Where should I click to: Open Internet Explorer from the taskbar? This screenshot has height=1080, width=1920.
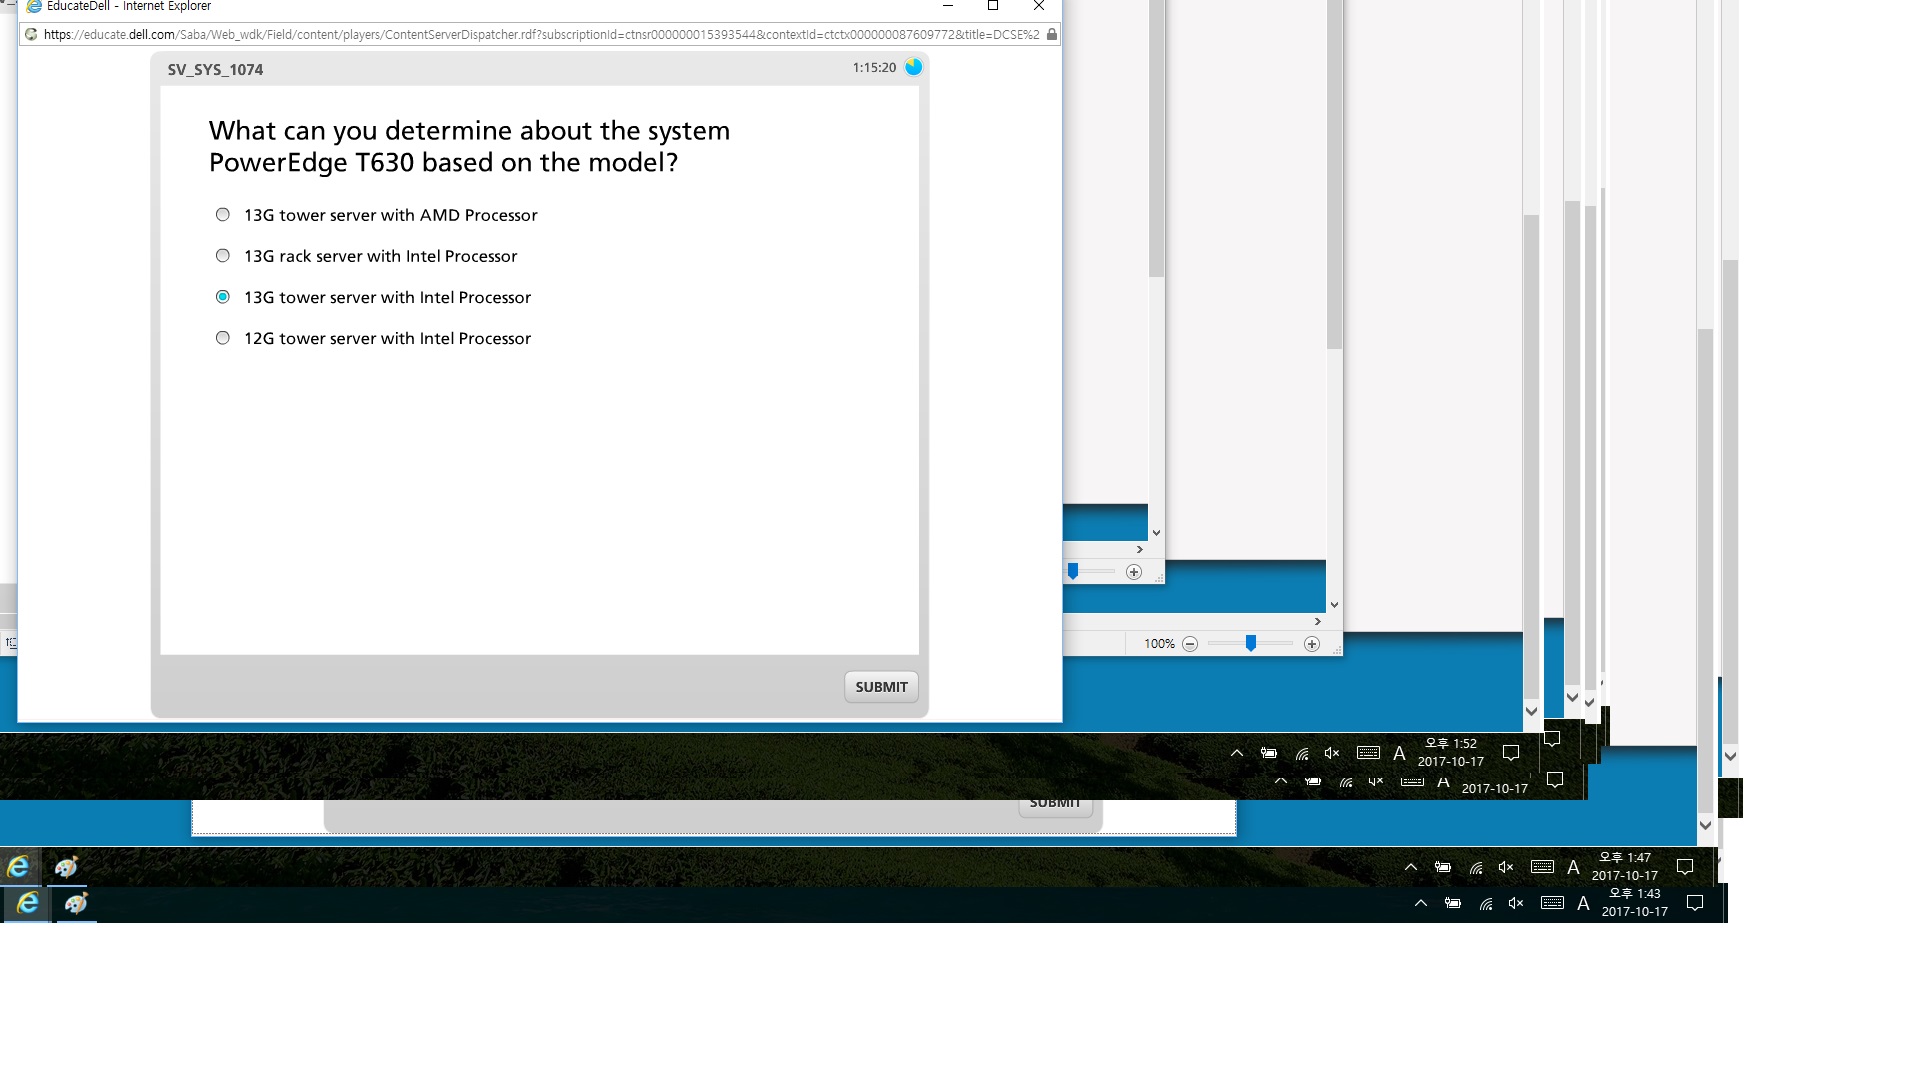pyautogui.click(x=27, y=904)
